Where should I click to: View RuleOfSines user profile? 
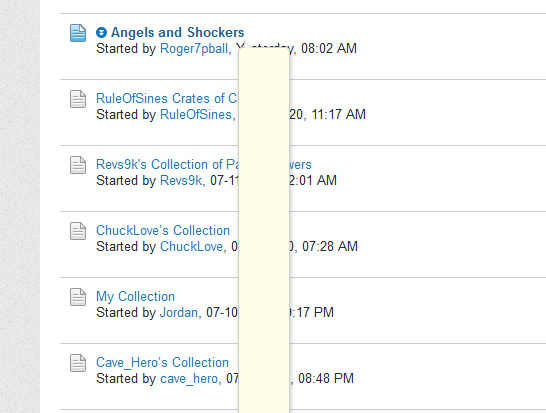pos(196,115)
